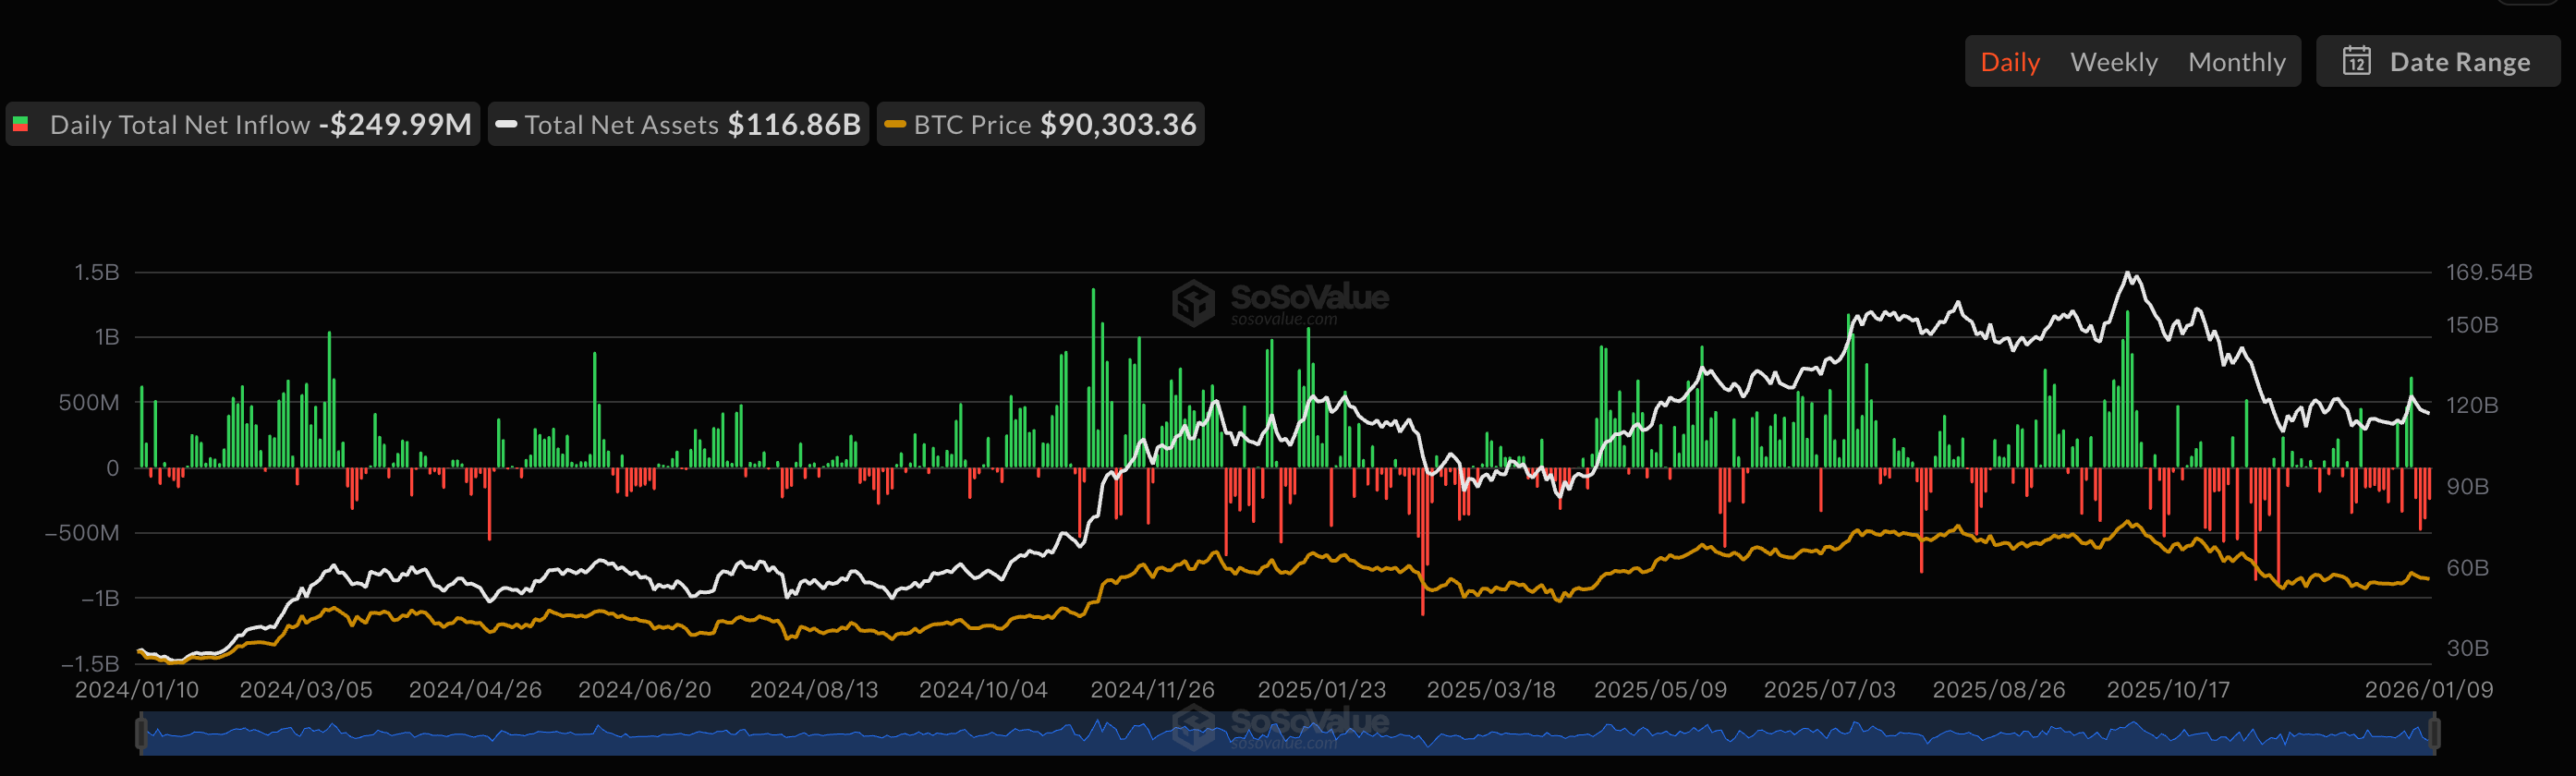Click the $90,303.36 BTC price value
2576x776 pixels.
1118,125
